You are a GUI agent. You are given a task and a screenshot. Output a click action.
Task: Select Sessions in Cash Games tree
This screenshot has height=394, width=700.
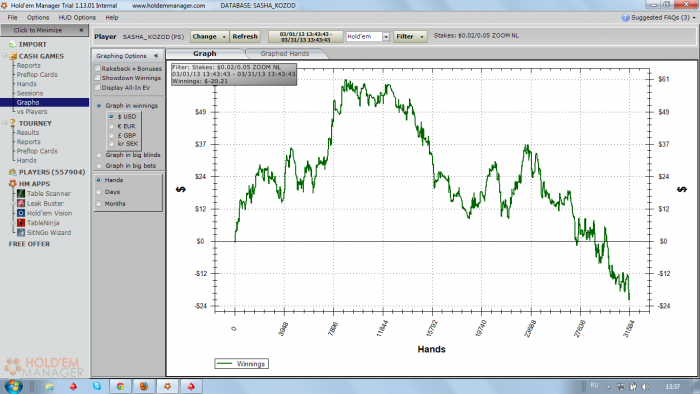tap(30, 93)
